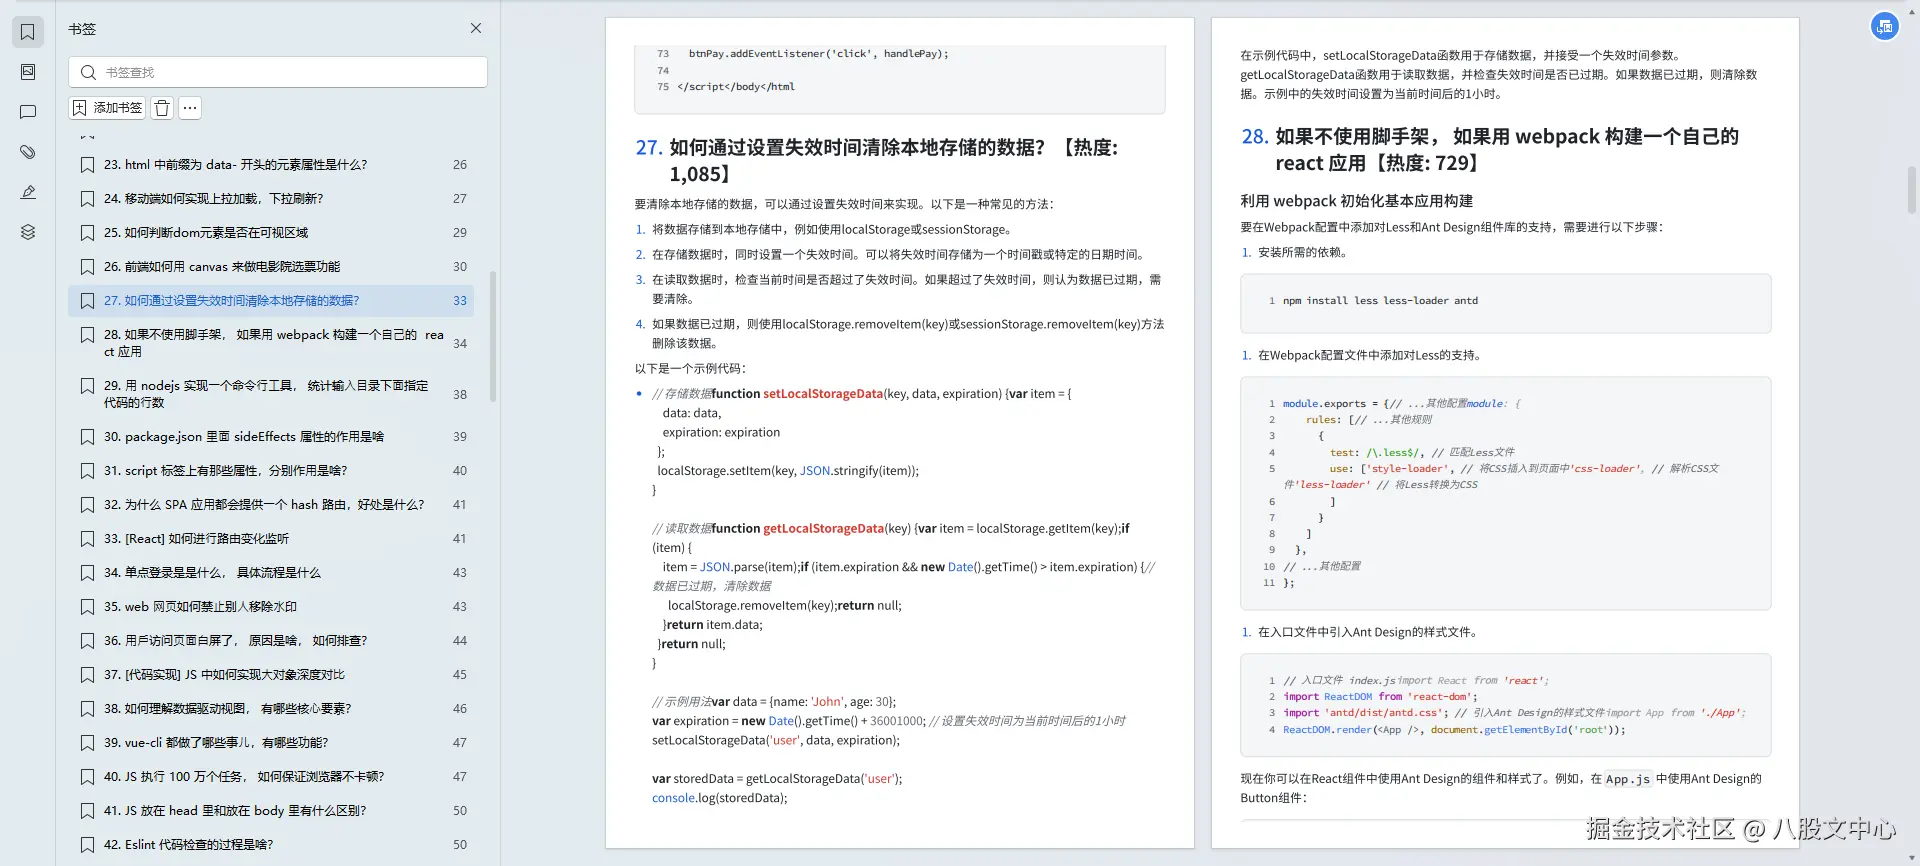This screenshot has height=866, width=1920.
Task: Select bookmark 33 about React route listening
Action: 271,539
